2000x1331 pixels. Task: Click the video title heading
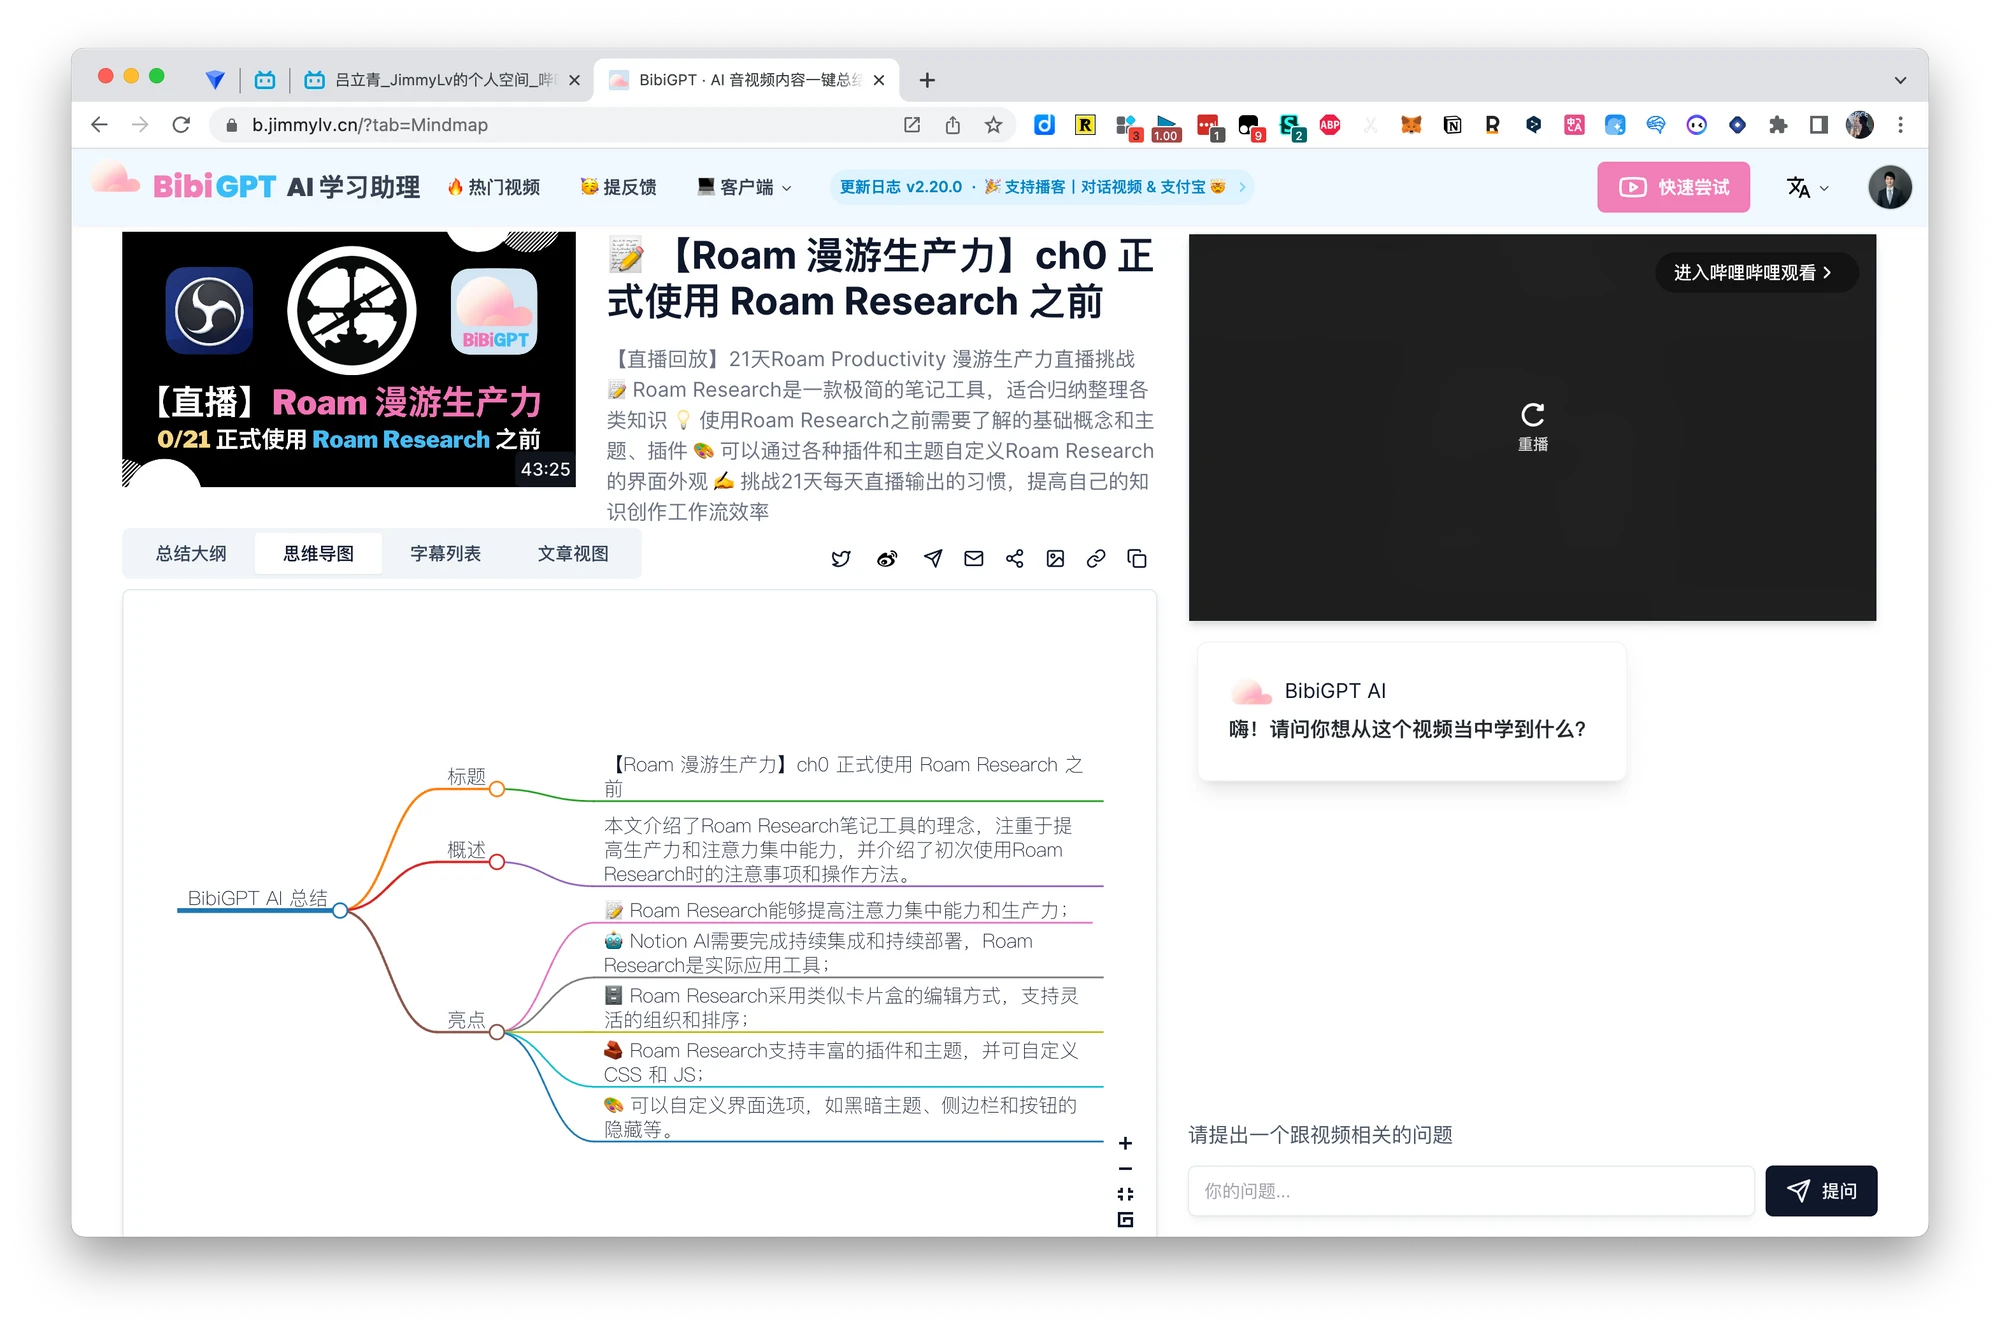click(880, 278)
